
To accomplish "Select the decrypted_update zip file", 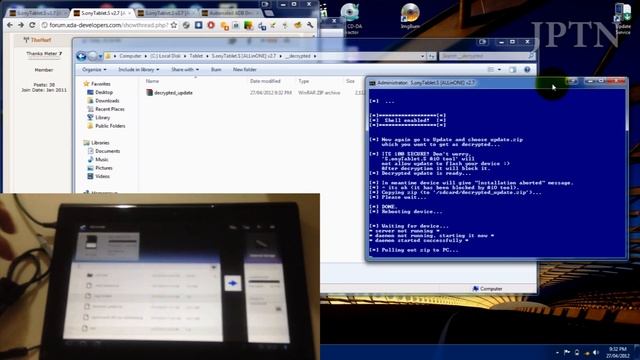I will [x=169, y=93].
